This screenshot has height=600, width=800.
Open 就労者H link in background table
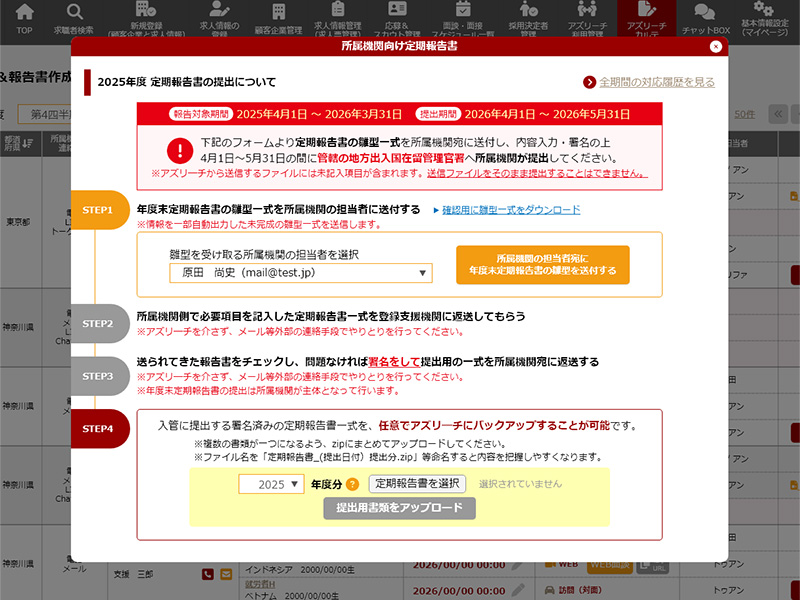click(x=260, y=584)
